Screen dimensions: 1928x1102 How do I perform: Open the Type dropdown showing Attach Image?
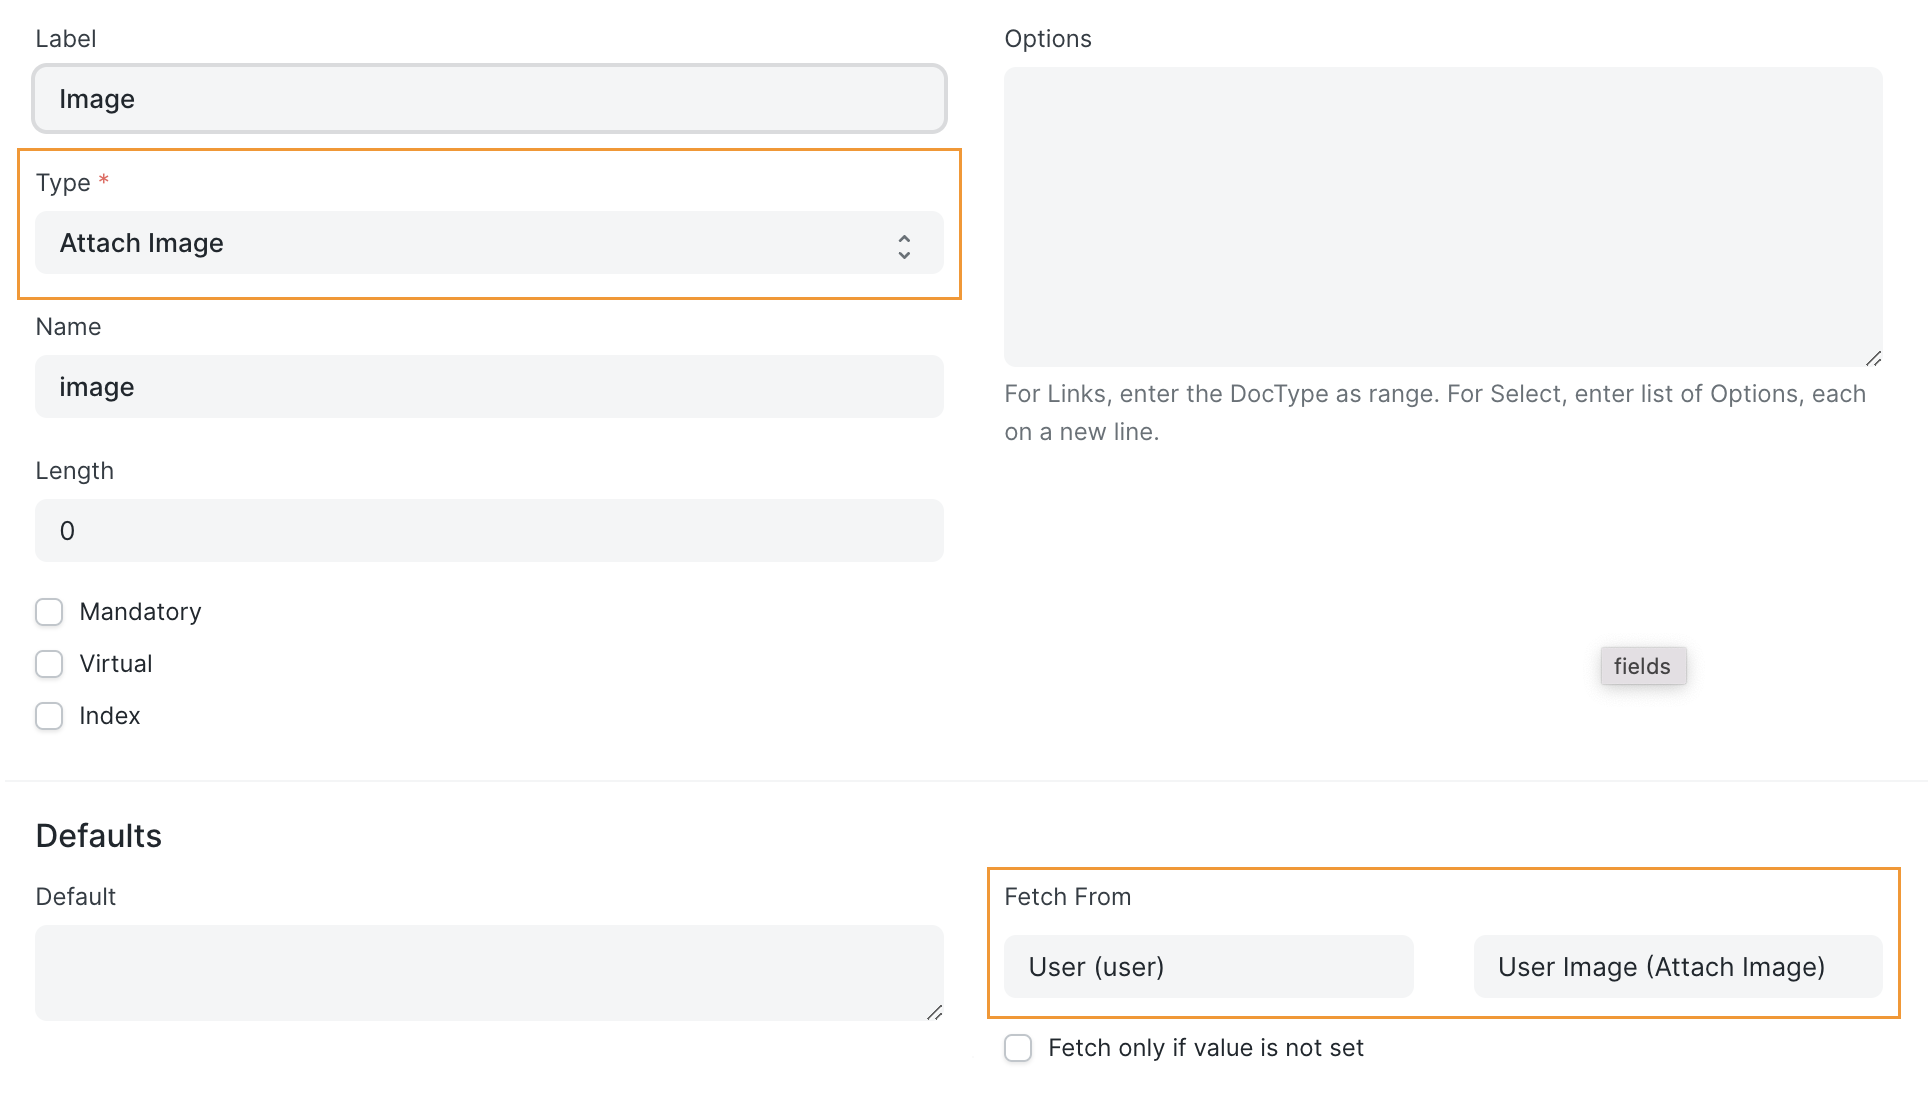click(489, 243)
